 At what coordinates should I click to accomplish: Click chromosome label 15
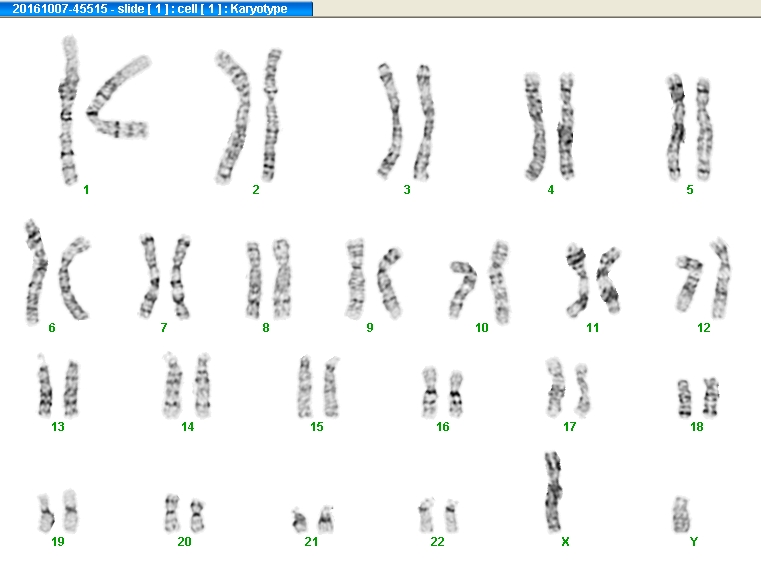click(316, 427)
